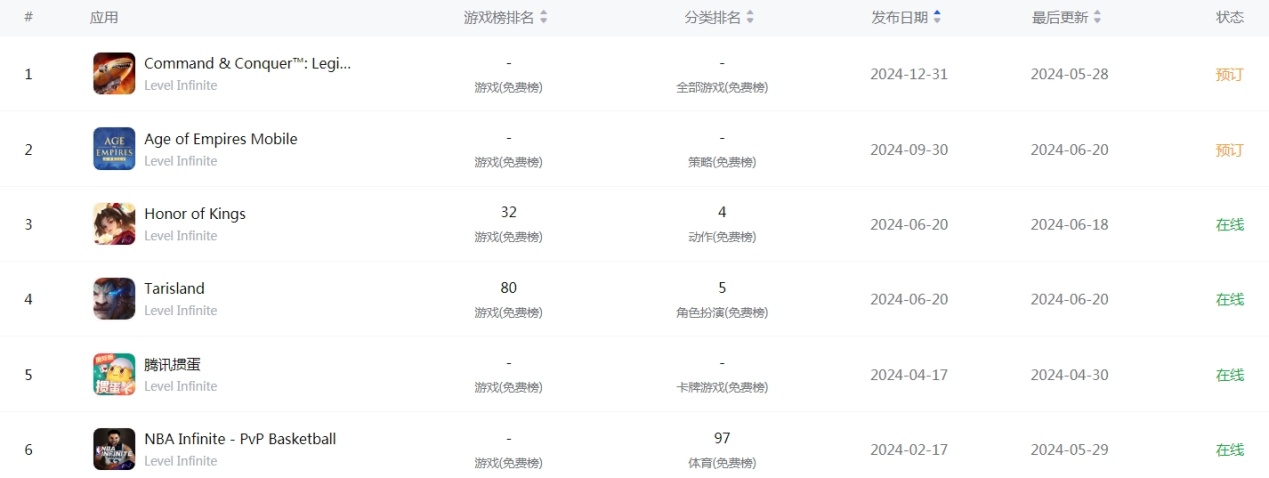Select the Tarisland app icon
The width and height of the screenshot is (1269, 478).
(114, 299)
